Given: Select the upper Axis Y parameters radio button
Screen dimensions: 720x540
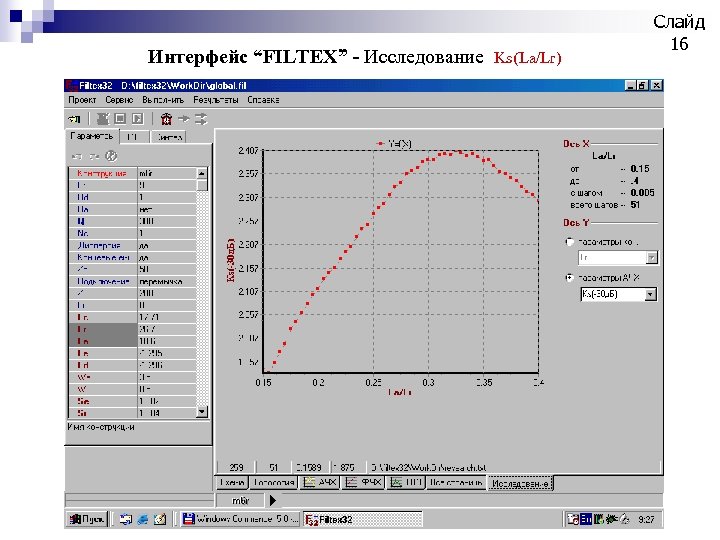Looking at the screenshot, I should coord(570,242).
